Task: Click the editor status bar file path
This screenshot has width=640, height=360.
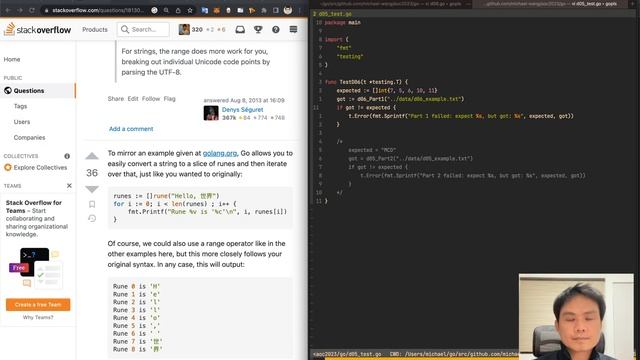Action: 347,354
